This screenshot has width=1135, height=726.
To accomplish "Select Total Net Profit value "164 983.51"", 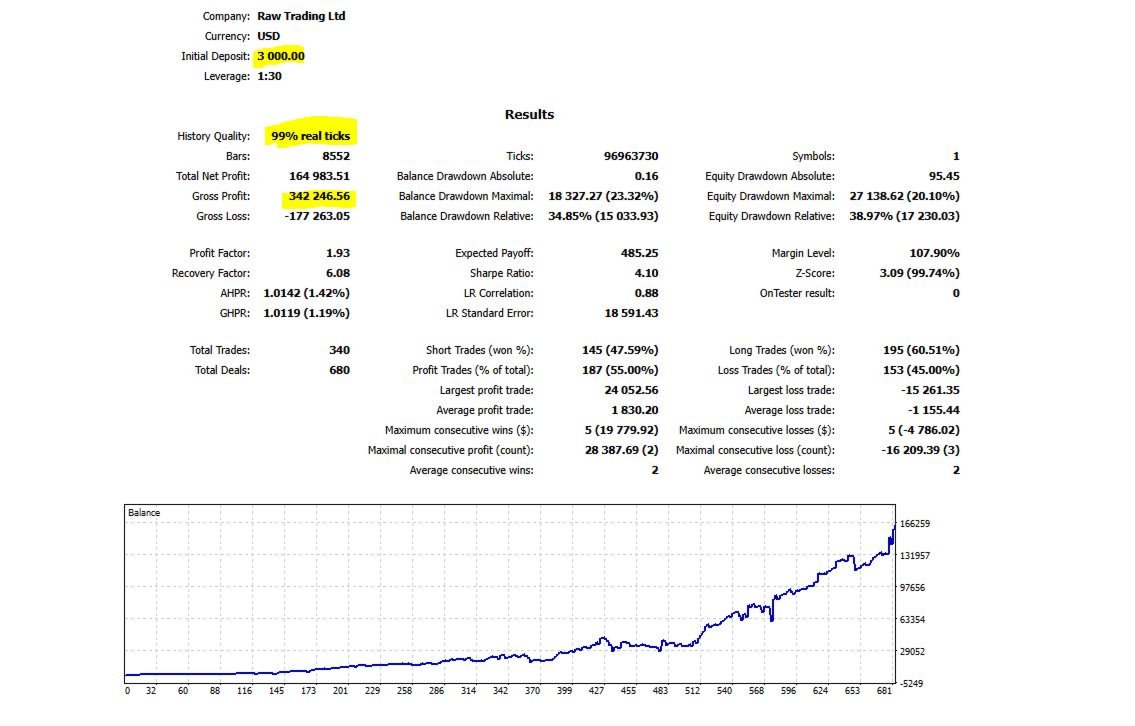I will [319, 176].
